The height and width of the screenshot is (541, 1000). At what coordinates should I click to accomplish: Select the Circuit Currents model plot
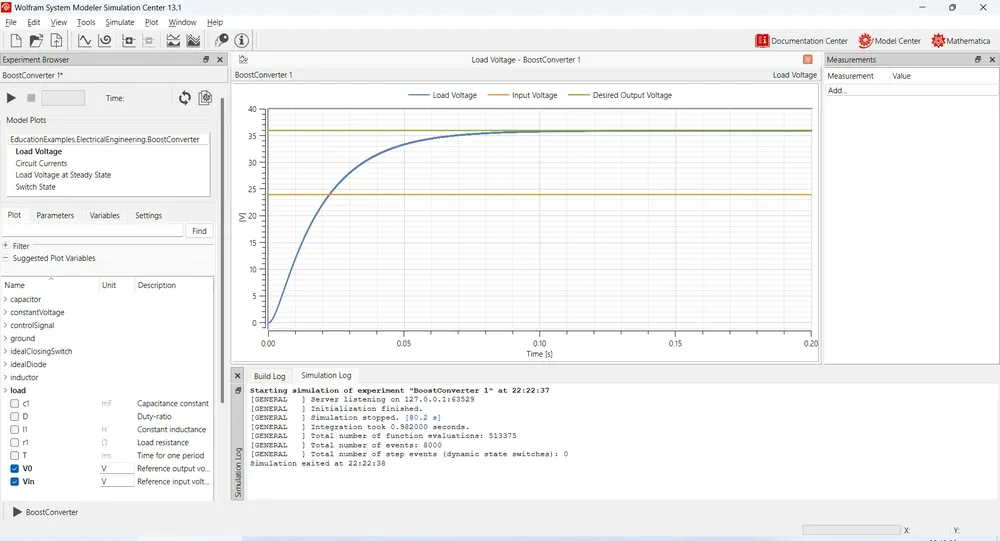coord(41,163)
